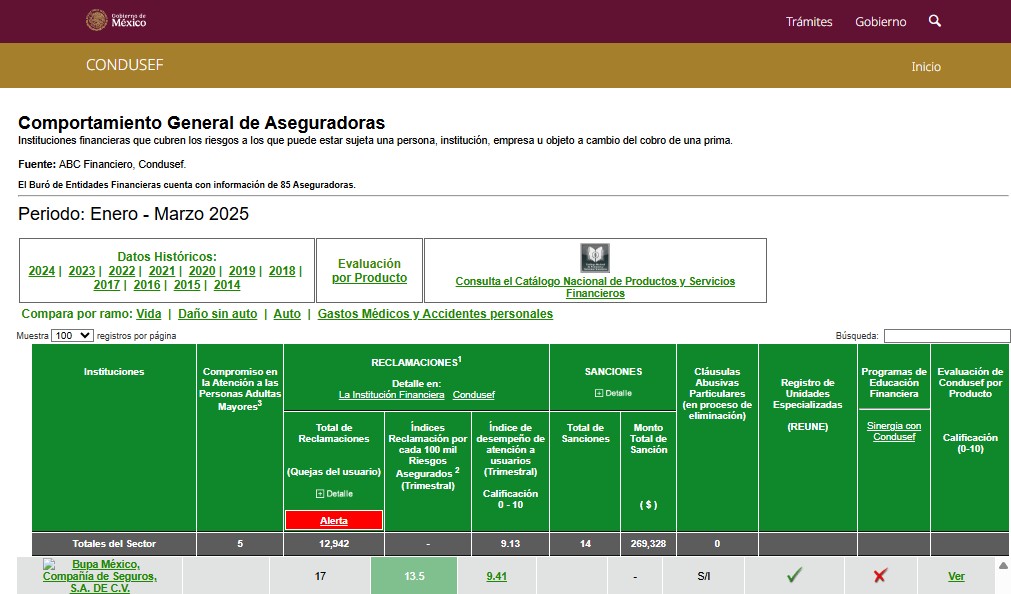Open Sinergia con Condusef link
1011x594 pixels.
point(894,431)
